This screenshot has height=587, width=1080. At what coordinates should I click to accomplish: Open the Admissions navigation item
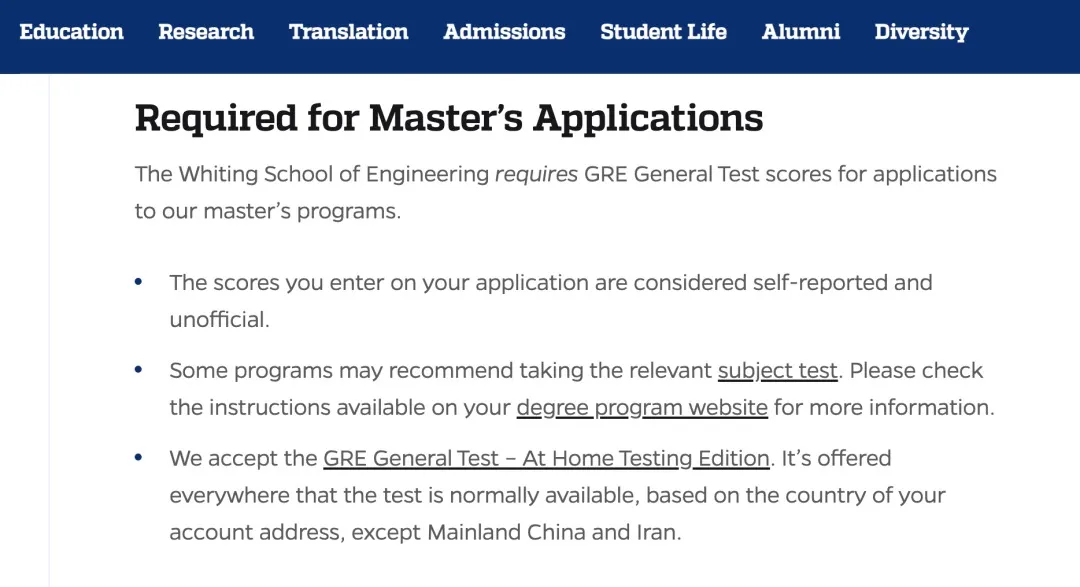[504, 32]
